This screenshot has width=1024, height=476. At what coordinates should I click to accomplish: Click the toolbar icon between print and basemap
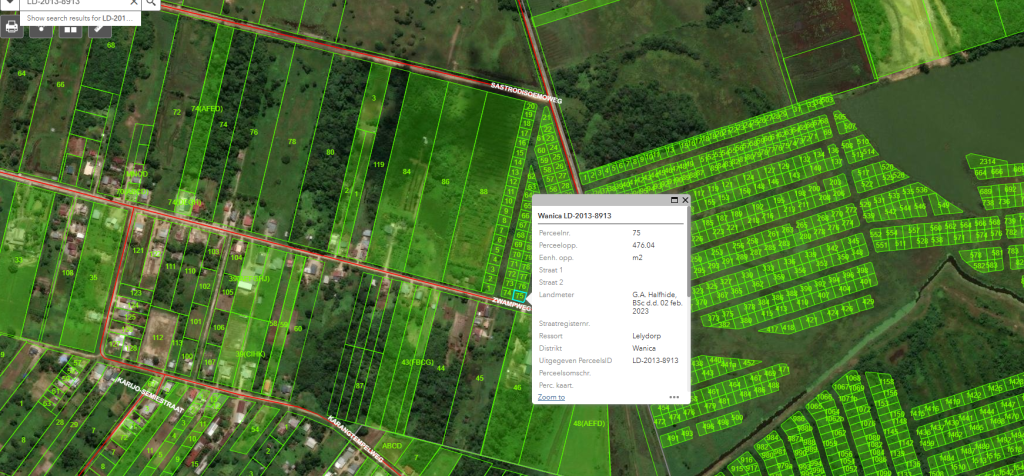(x=41, y=28)
